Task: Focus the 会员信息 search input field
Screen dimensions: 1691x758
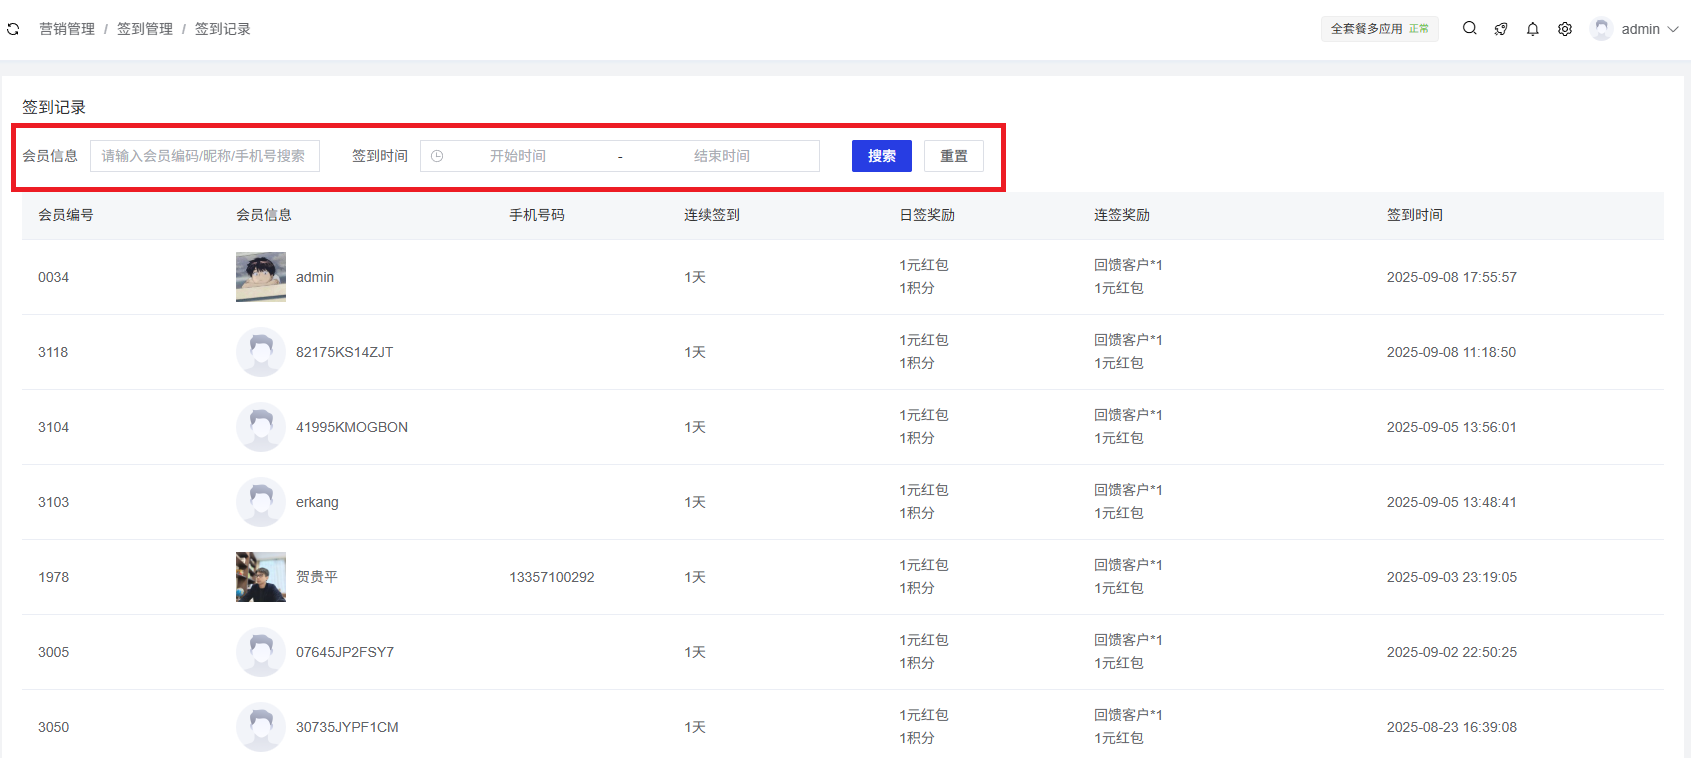Action: tap(205, 156)
